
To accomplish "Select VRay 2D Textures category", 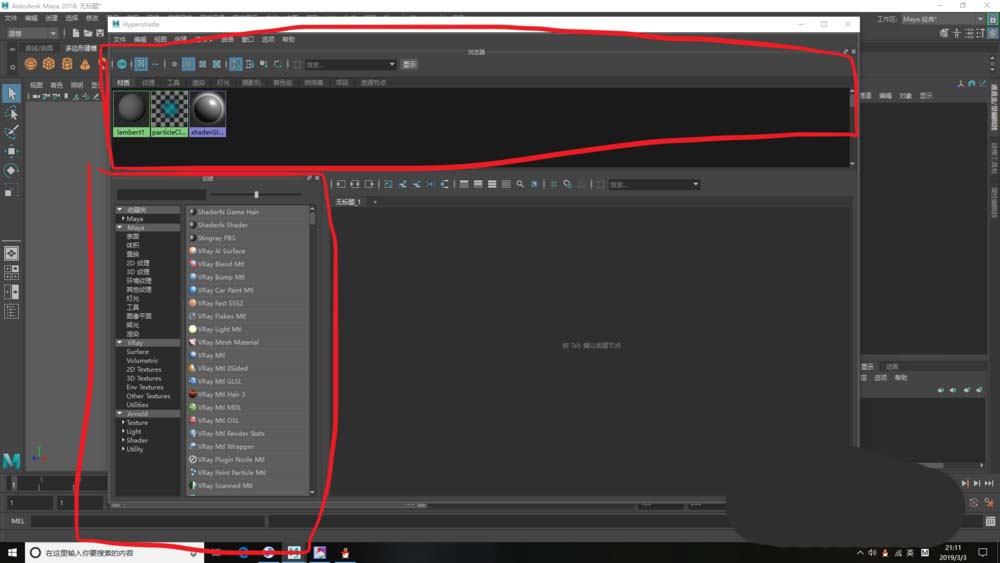I will pos(143,370).
